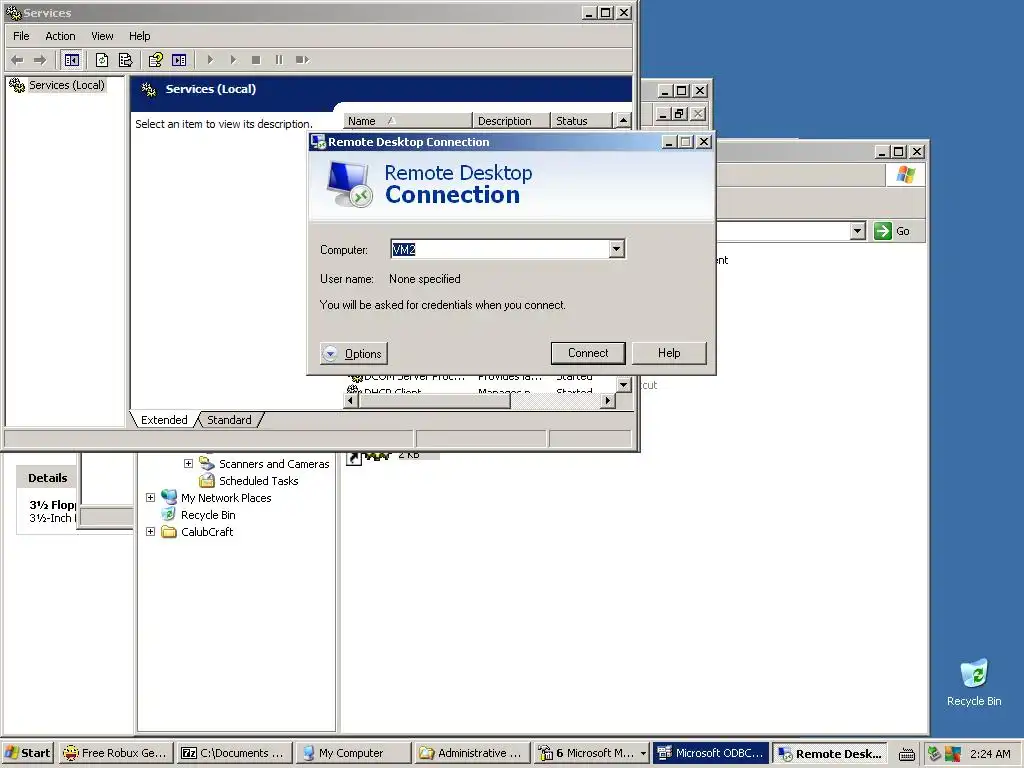Open the Action menu in Services
Viewport: 1024px width, 768px height.
[x=60, y=36]
